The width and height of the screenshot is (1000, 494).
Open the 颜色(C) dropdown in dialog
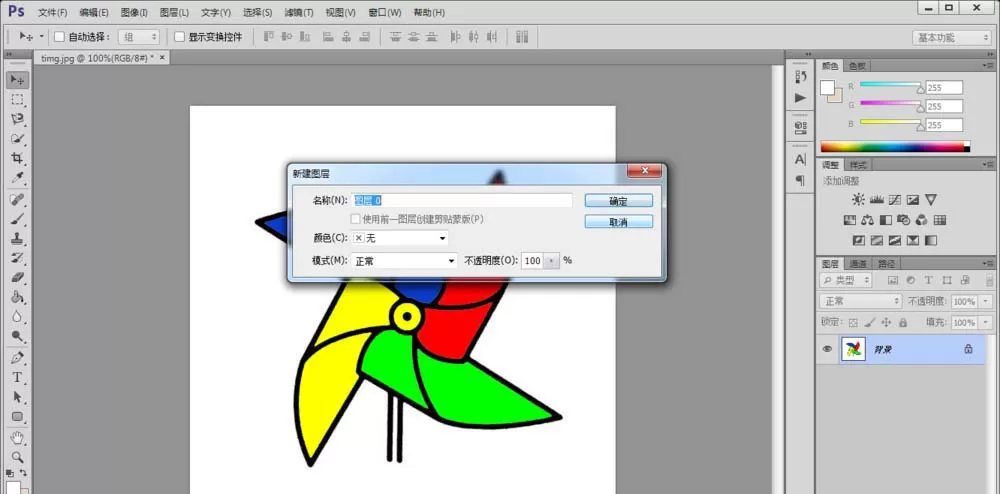[x=400, y=238]
